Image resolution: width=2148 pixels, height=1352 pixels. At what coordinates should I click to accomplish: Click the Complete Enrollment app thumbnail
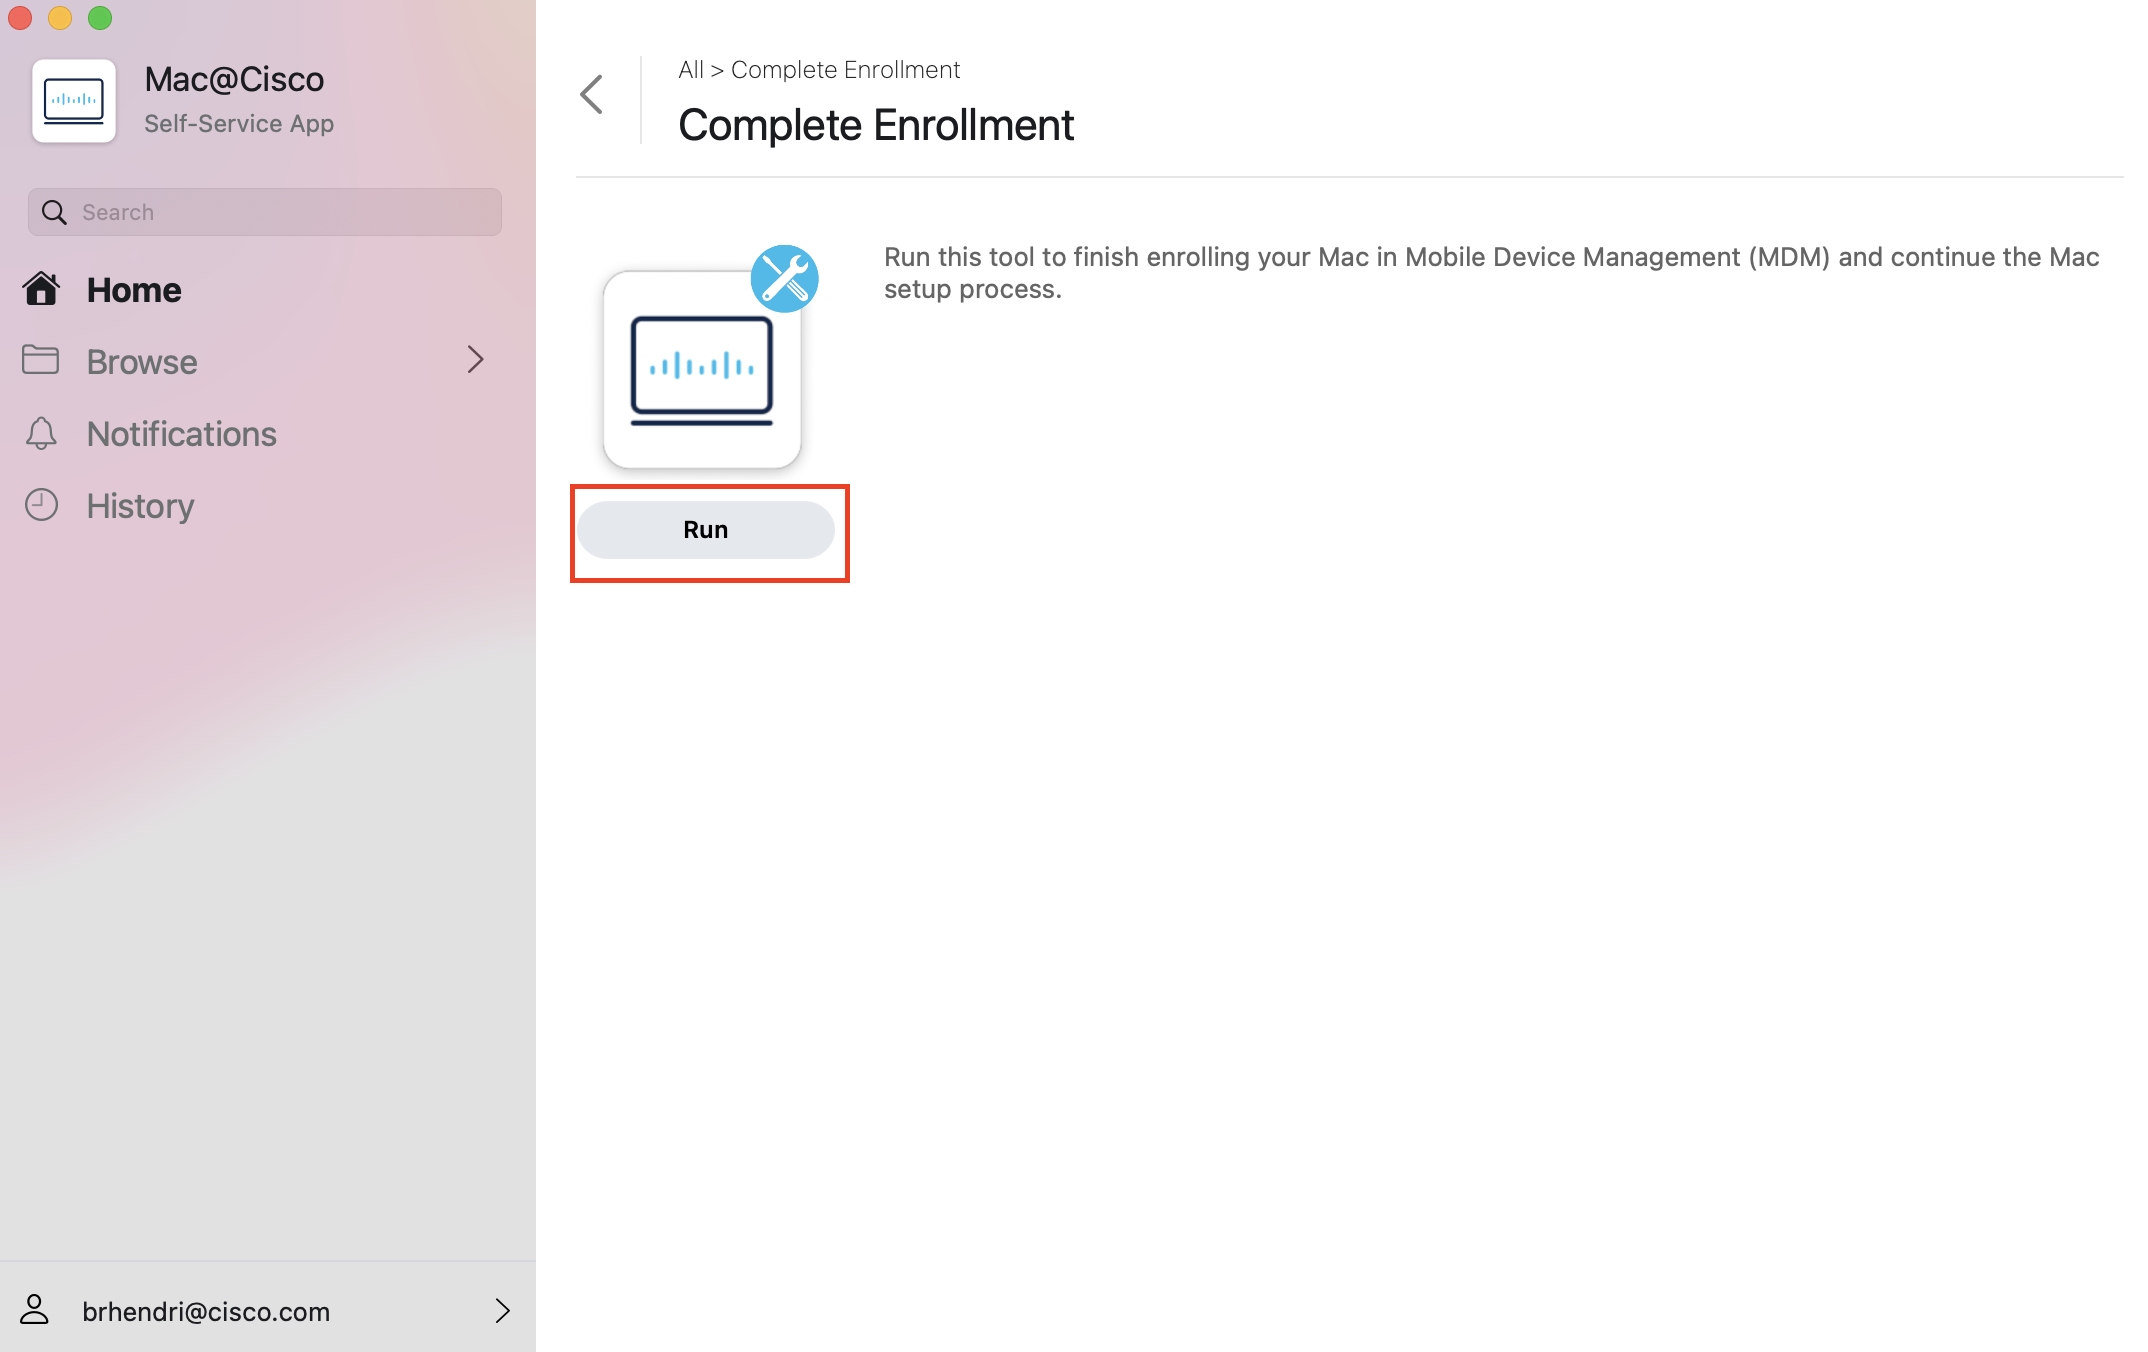click(x=702, y=370)
